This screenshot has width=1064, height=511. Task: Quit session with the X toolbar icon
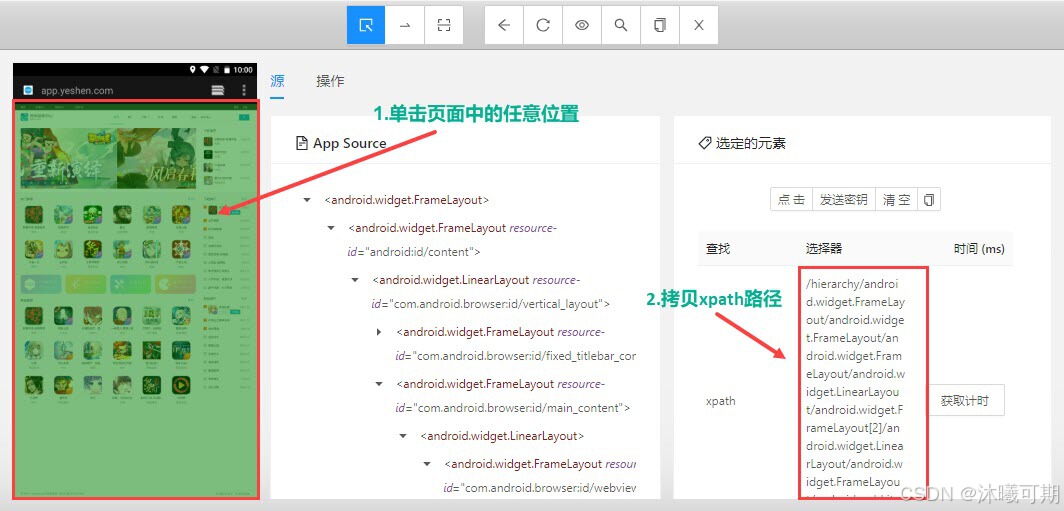click(698, 25)
